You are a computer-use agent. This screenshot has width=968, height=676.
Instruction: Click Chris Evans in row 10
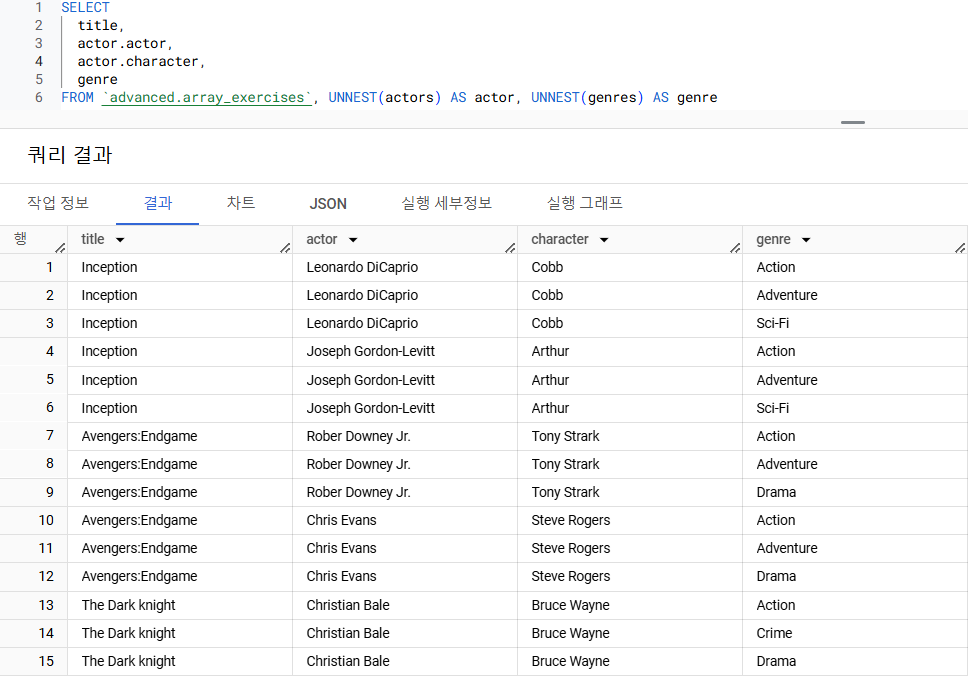(x=341, y=520)
